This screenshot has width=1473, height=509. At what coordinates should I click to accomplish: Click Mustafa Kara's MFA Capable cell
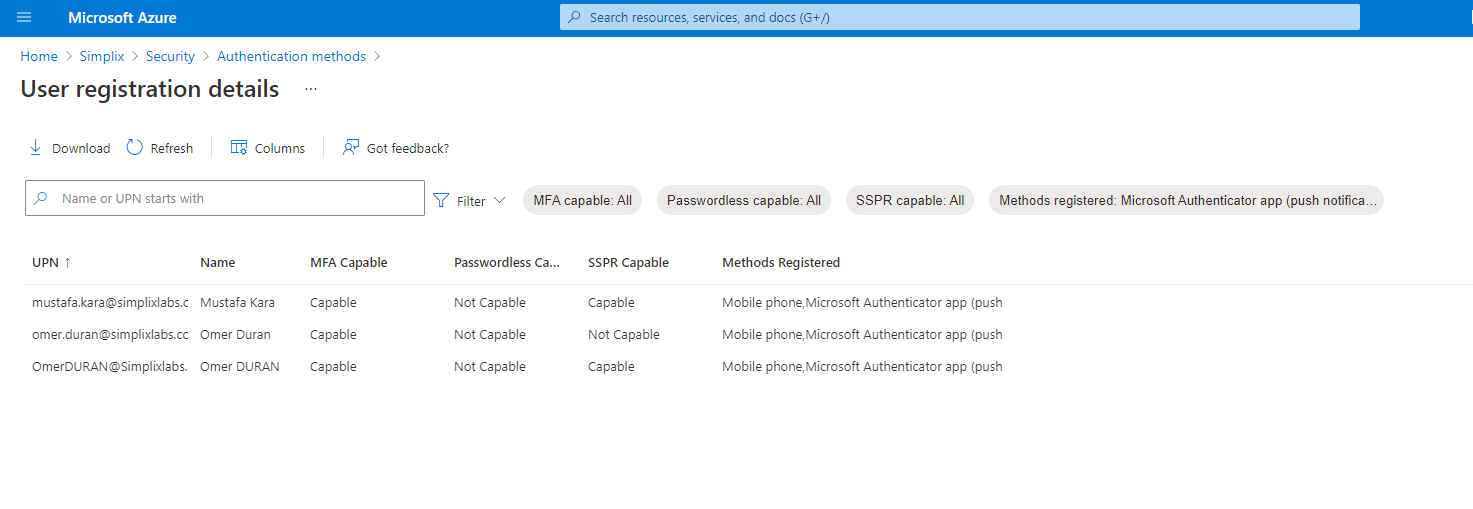[x=333, y=303]
